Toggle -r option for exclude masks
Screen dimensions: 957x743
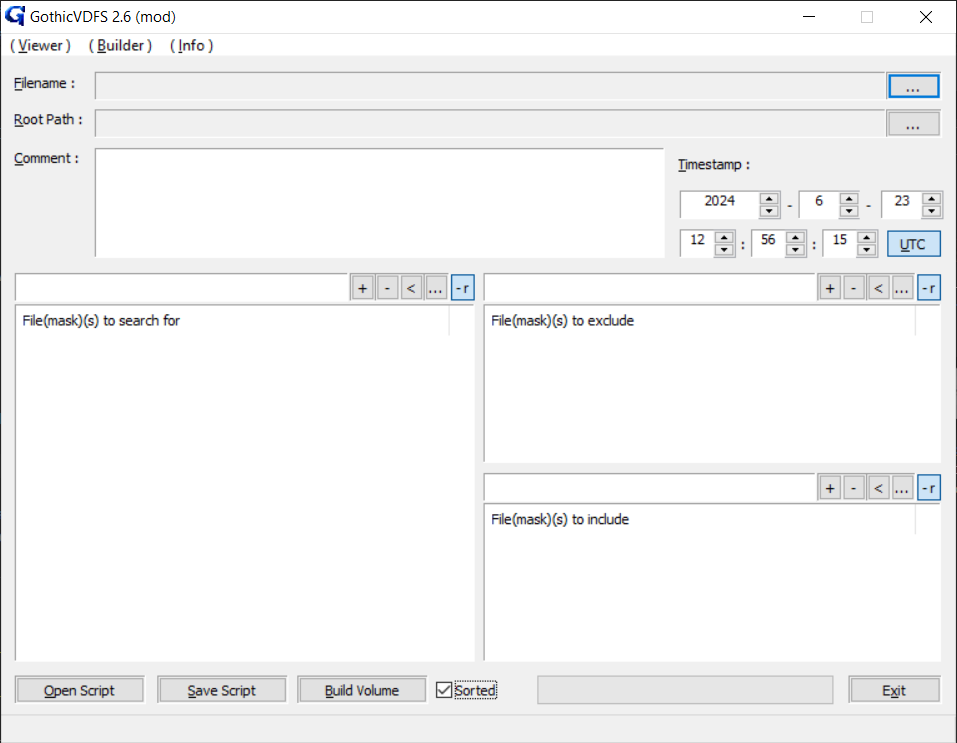929,288
